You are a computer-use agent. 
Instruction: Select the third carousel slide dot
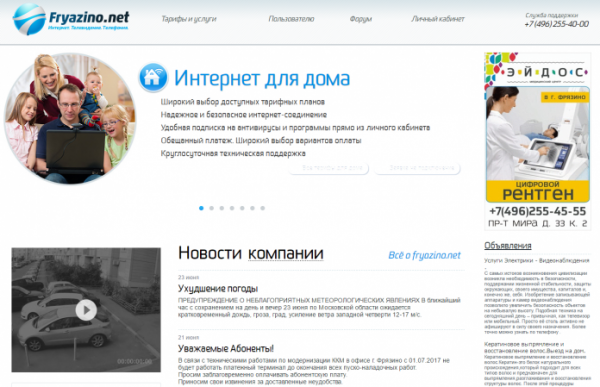tap(222, 208)
